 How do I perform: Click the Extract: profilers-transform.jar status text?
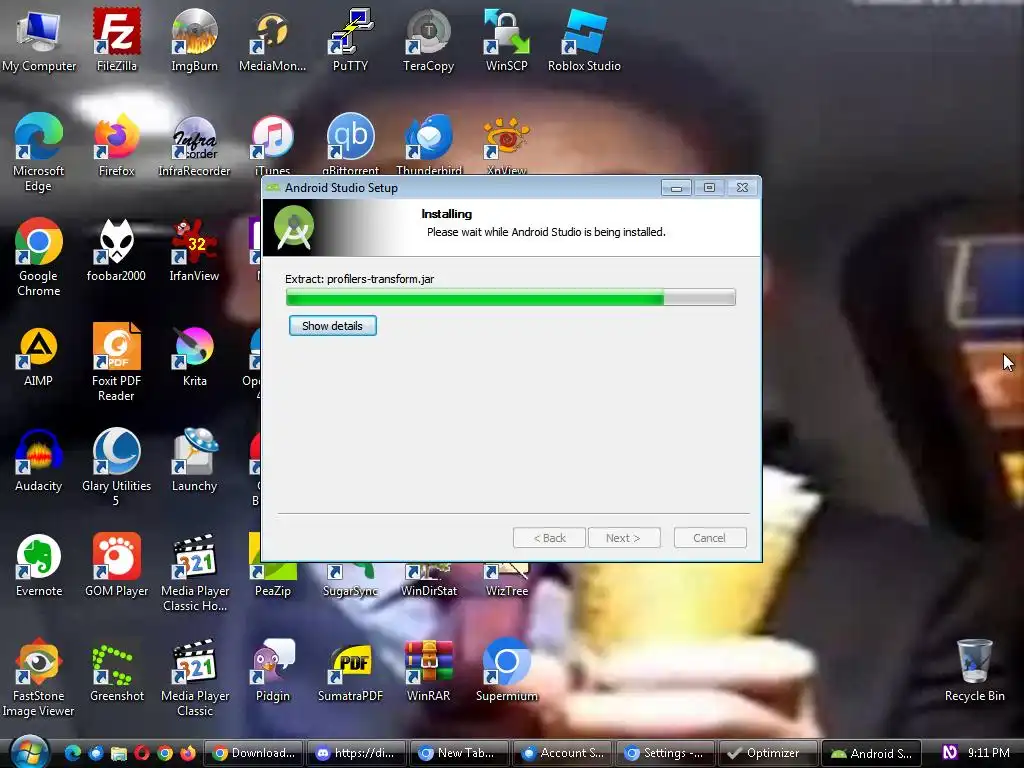360,279
